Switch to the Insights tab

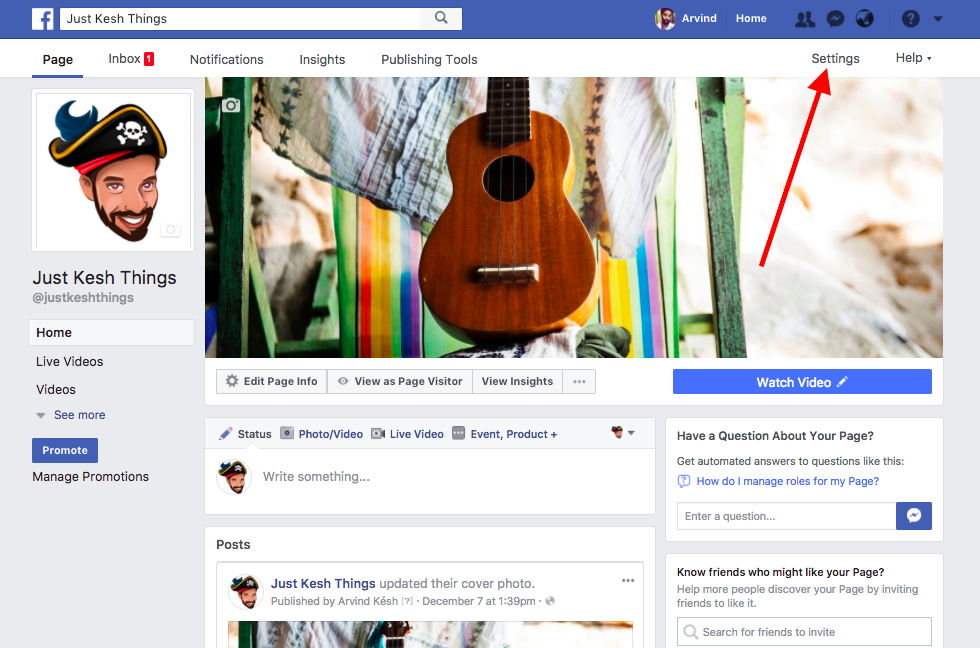point(322,59)
